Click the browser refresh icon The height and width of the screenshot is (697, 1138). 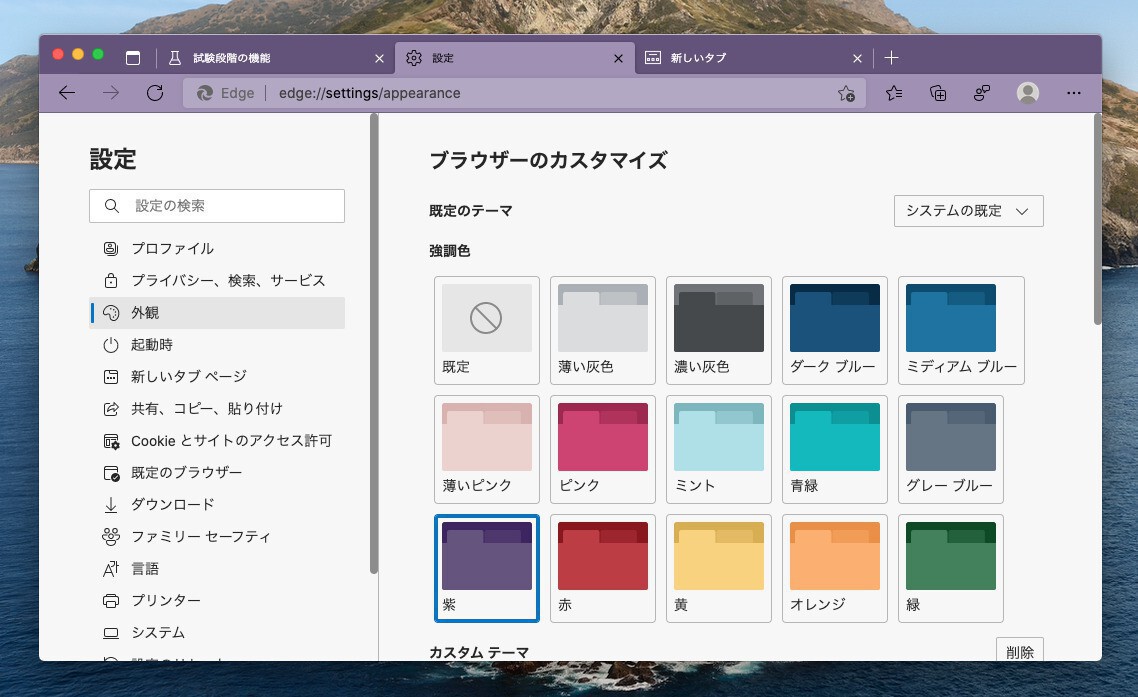pos(155,93)
